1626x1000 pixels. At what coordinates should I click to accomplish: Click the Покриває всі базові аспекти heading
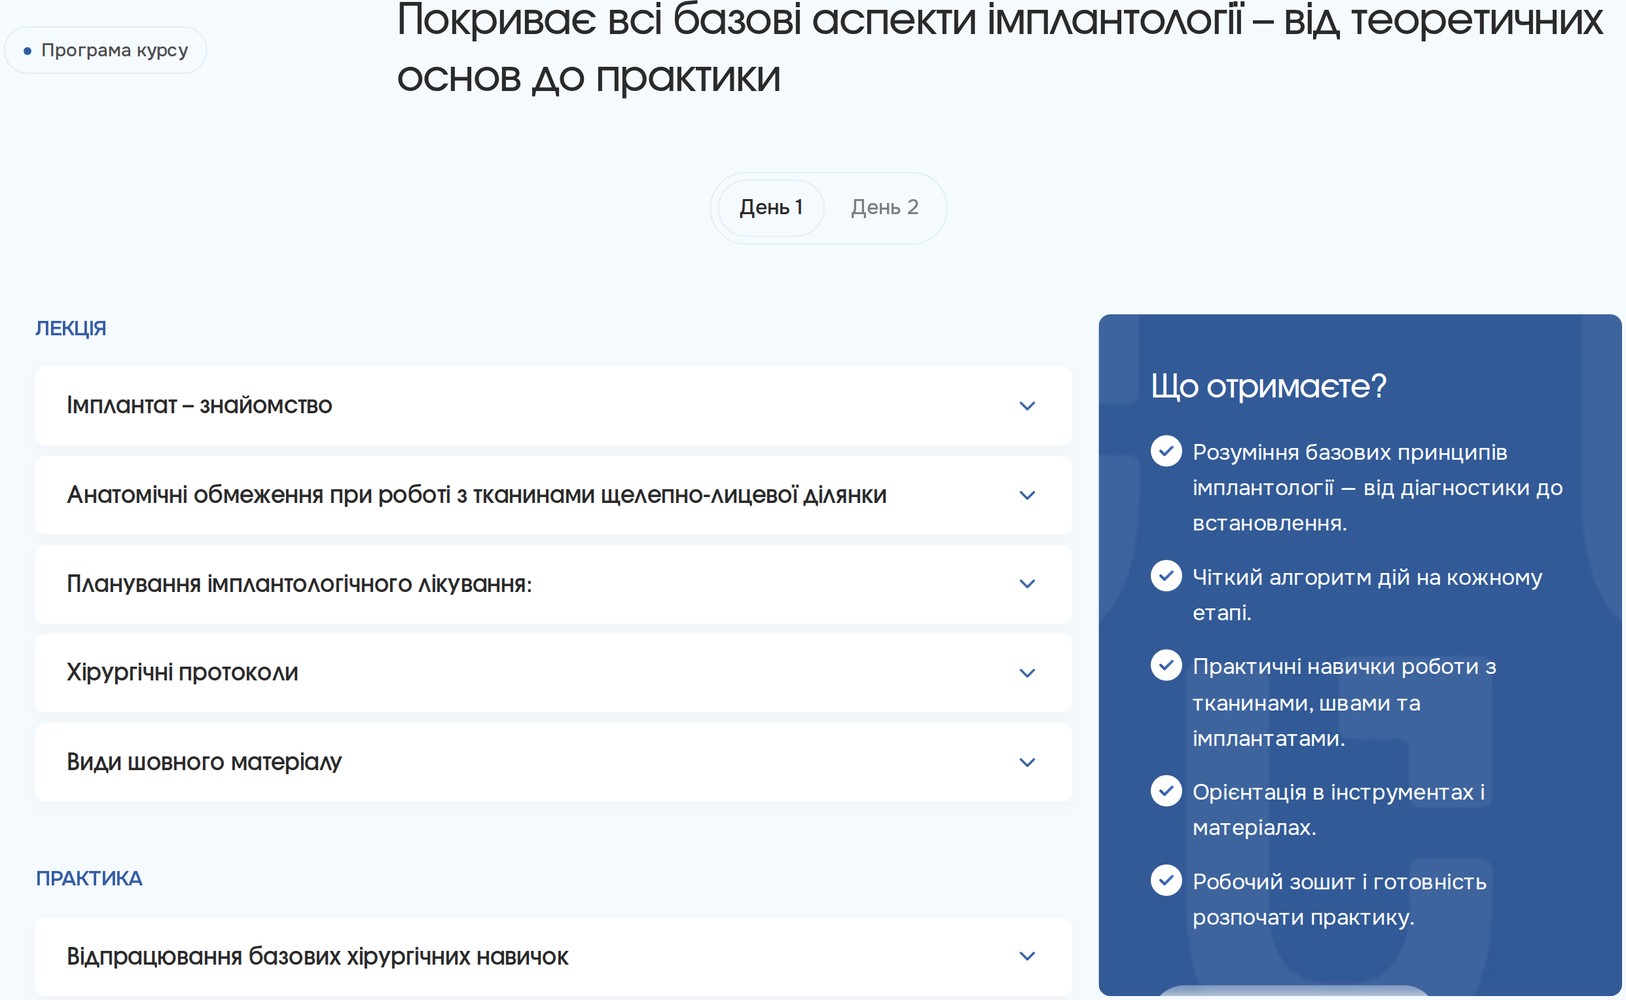(x=1000, y=48)
